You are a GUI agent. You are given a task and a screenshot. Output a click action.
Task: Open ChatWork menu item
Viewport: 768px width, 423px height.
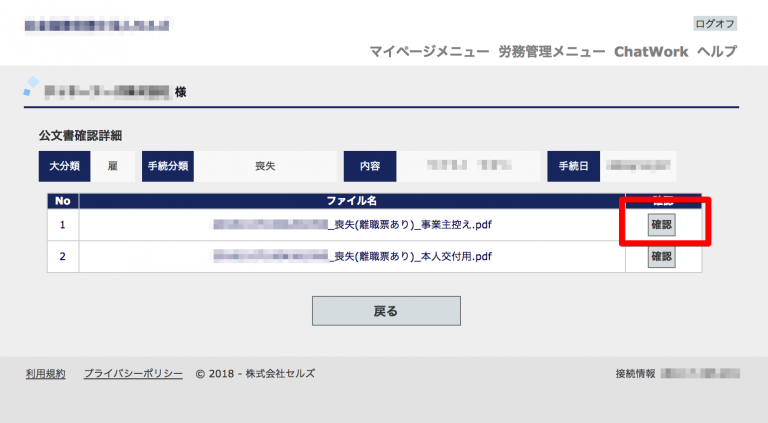[x=651, y=51]
